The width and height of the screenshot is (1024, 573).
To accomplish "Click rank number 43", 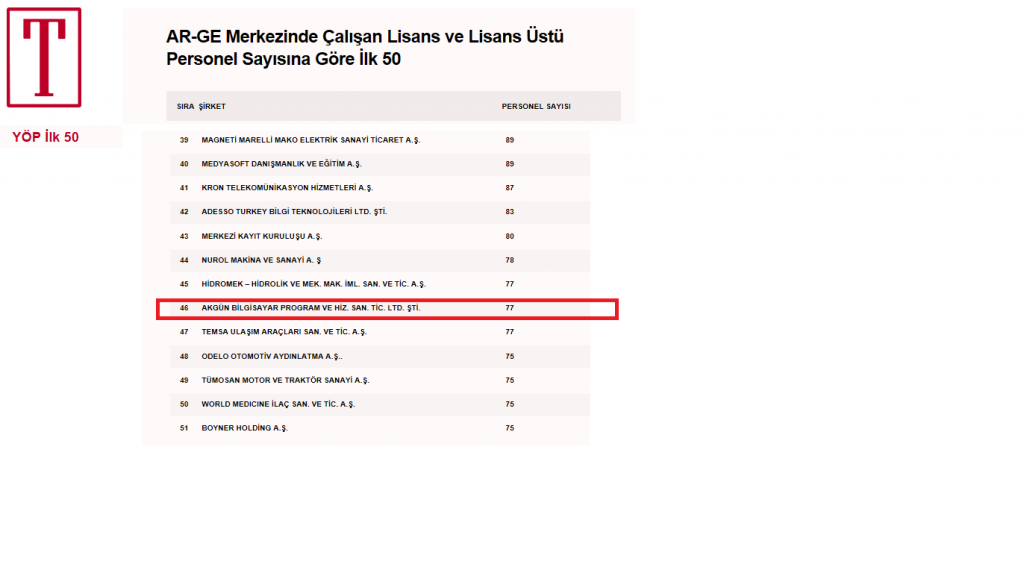I will pos(184,236).
